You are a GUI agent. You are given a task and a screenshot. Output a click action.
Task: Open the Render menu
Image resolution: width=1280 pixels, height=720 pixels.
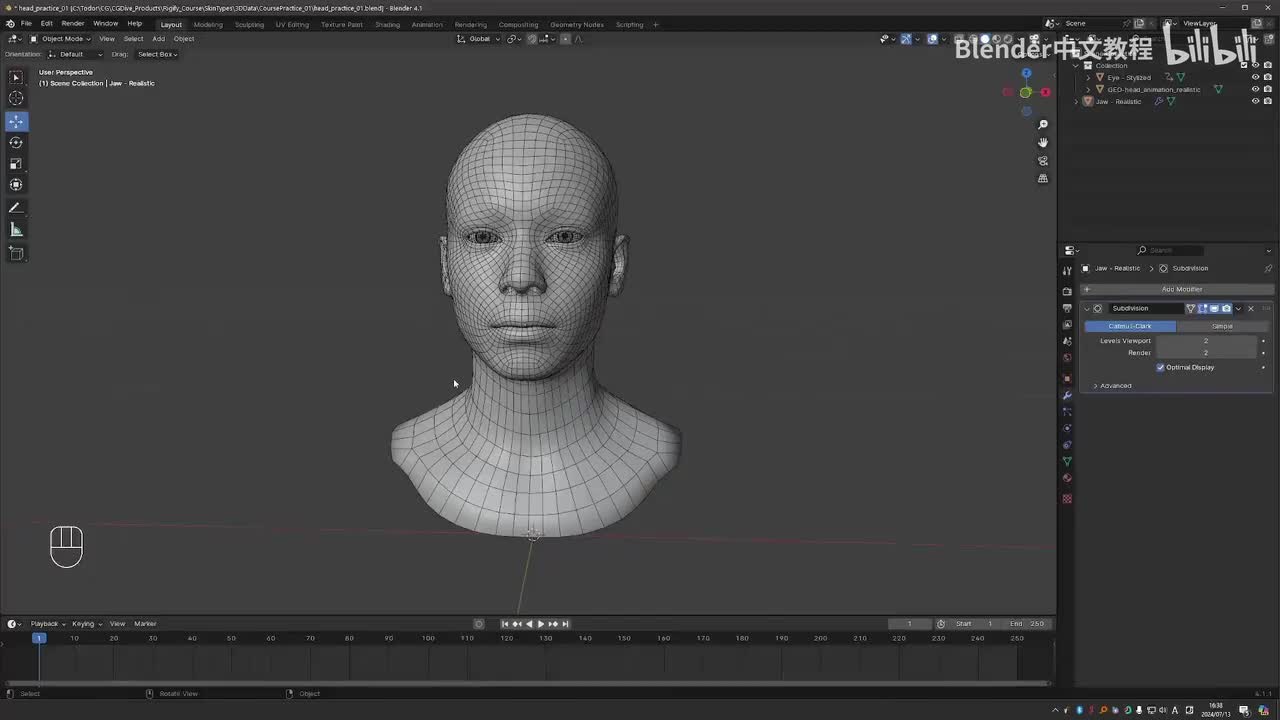73,23
